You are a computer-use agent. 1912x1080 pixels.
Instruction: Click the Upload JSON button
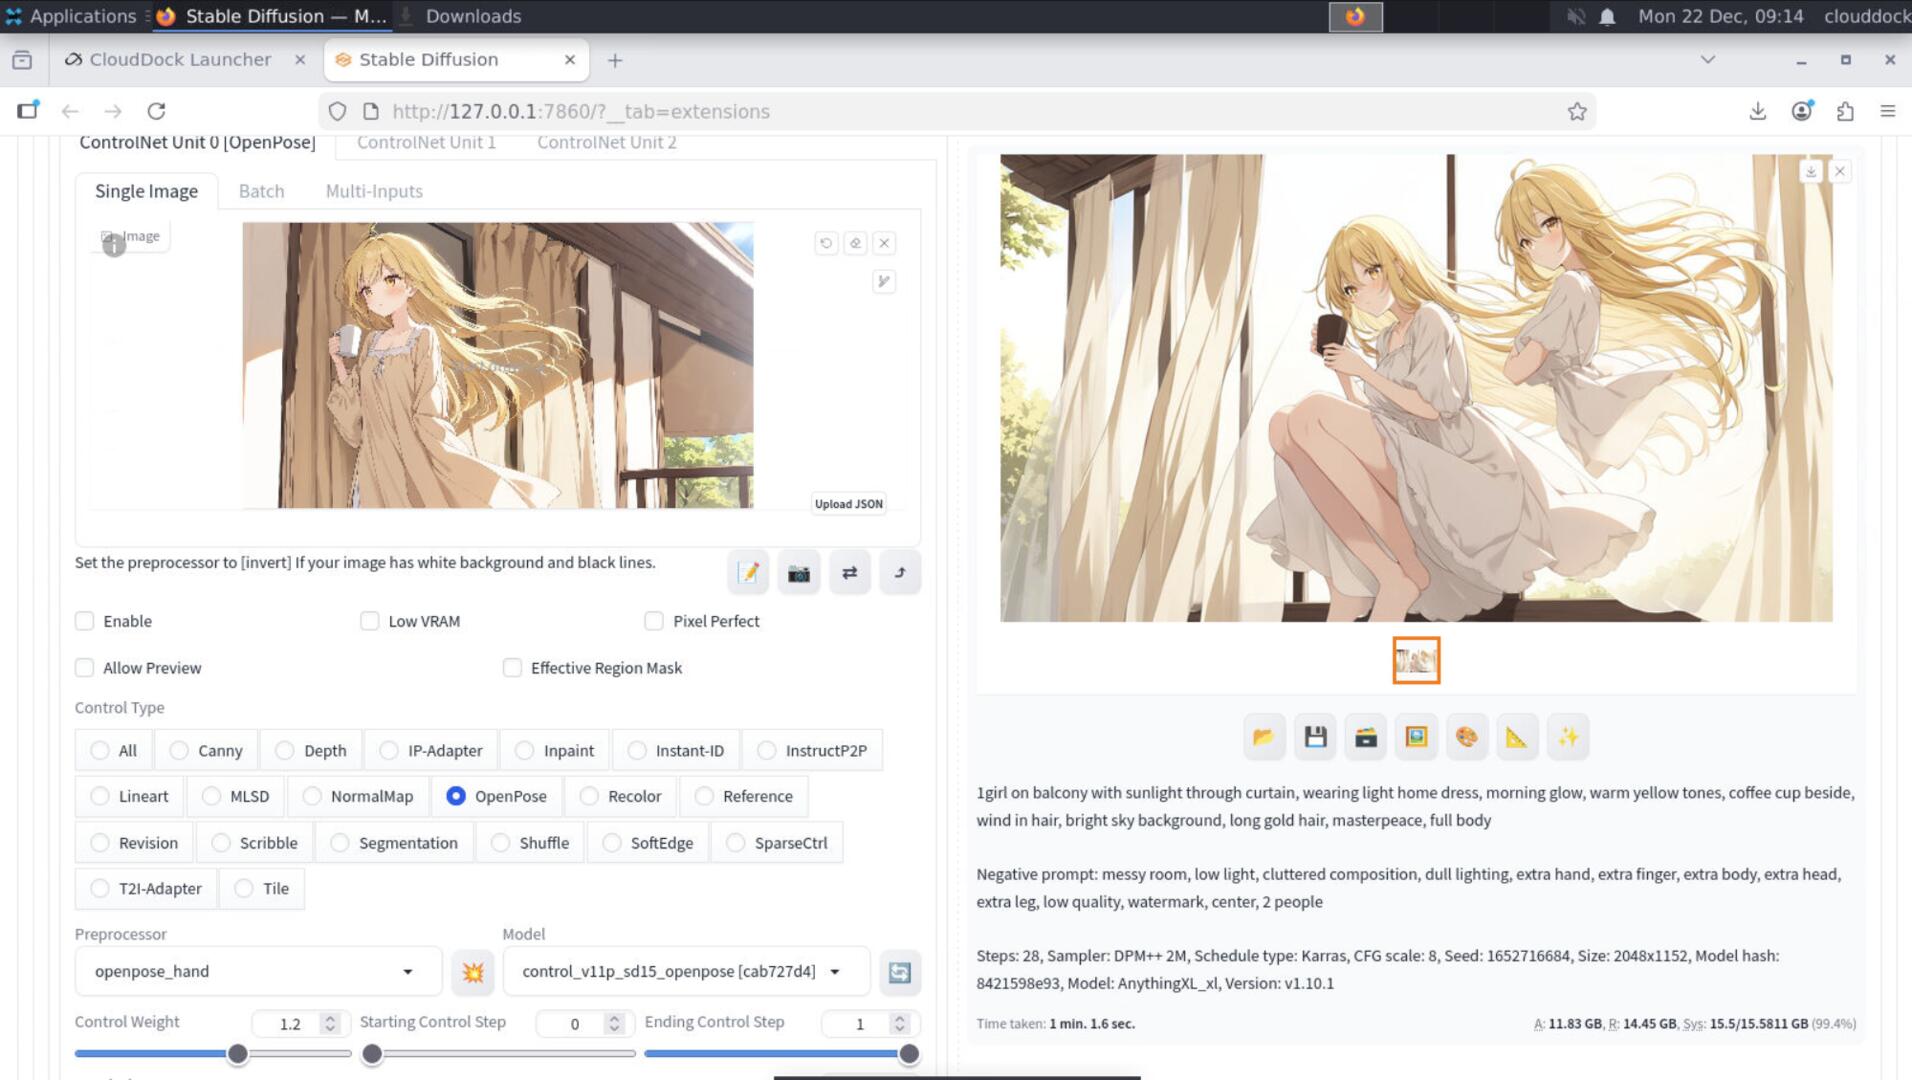848,504
